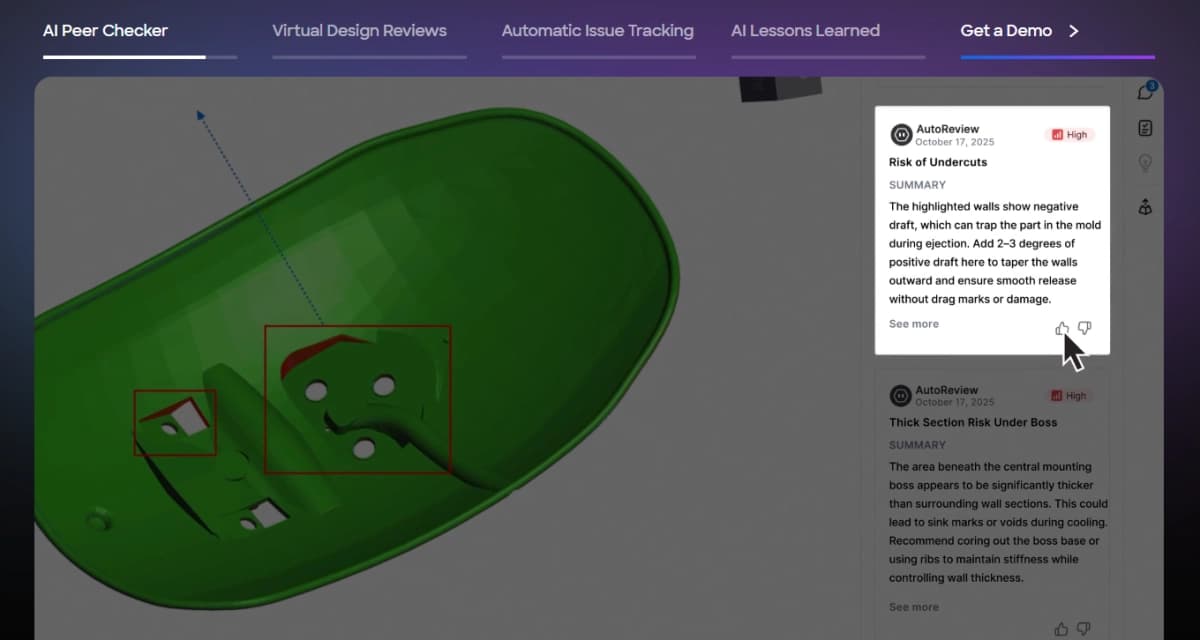The image size is (1200, 640).
Task: Expand See more on the Risk of Undercuts summary
Action: coord(913,323)
